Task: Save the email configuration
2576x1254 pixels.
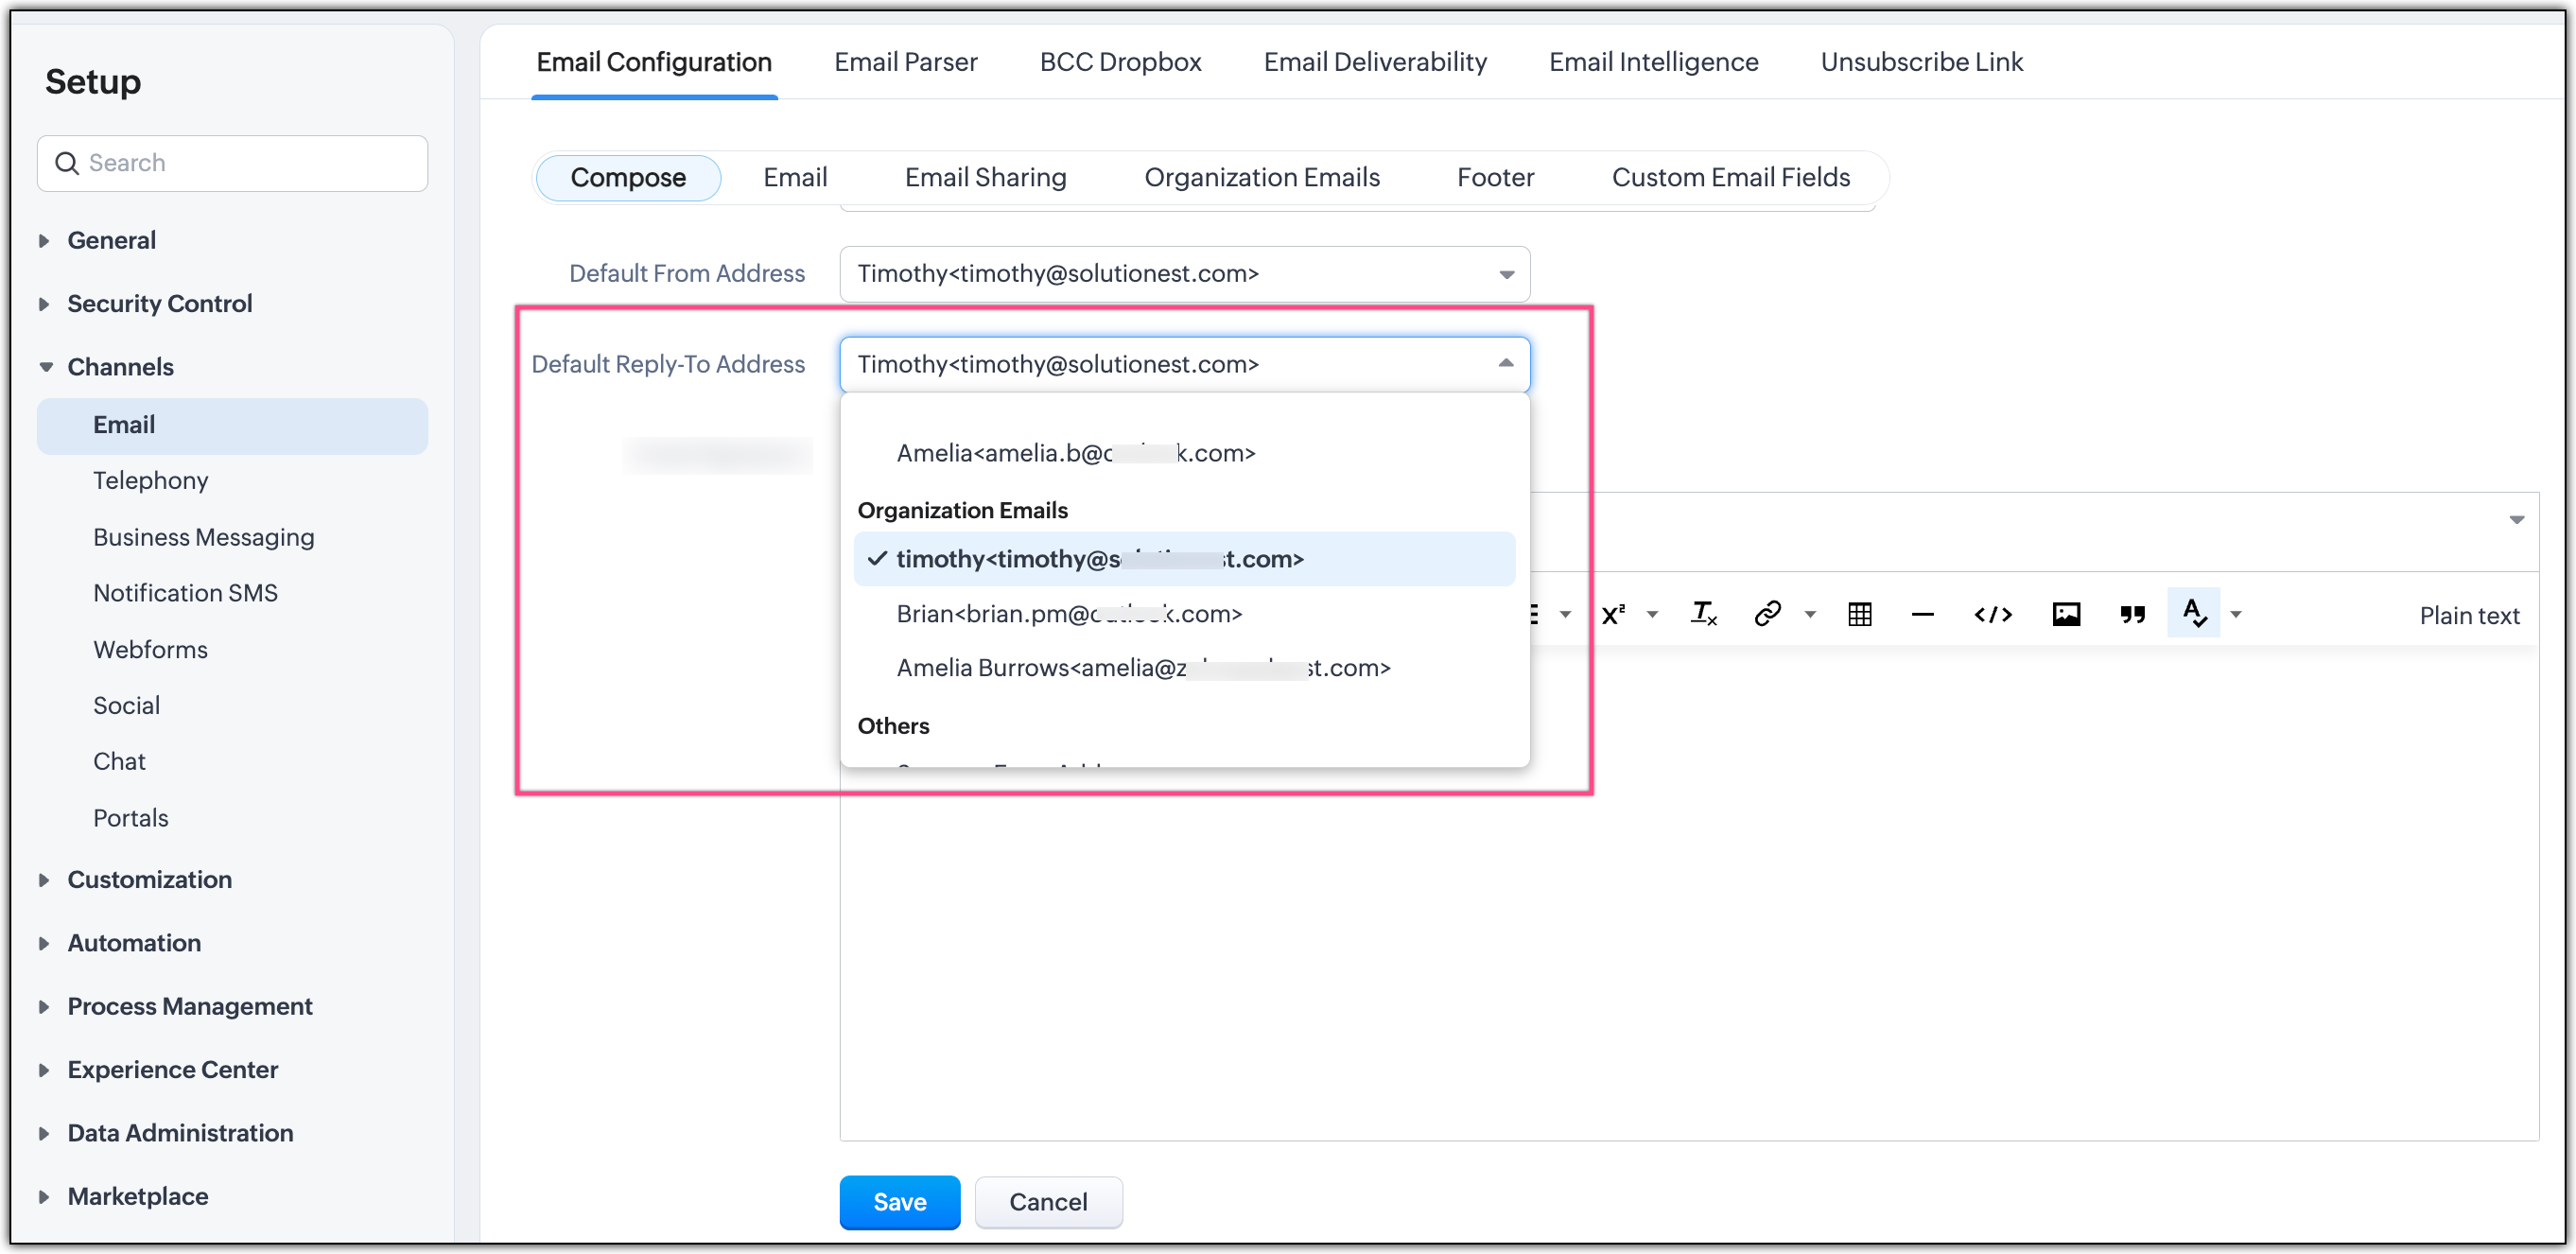Action: [x=899, y=1202]
